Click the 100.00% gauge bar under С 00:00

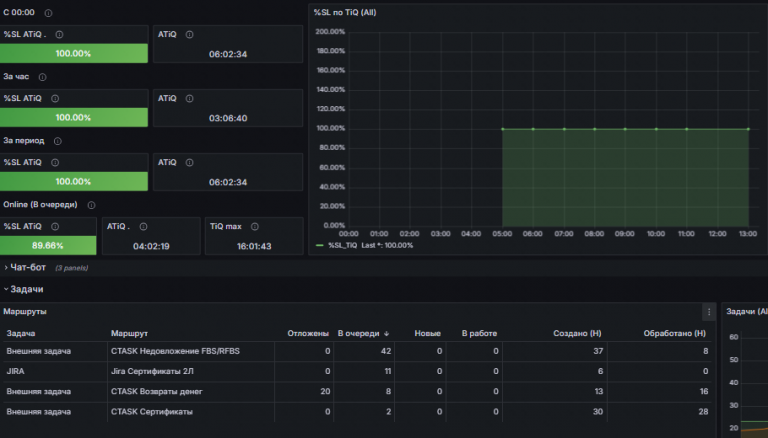click(x=74, y=53)
